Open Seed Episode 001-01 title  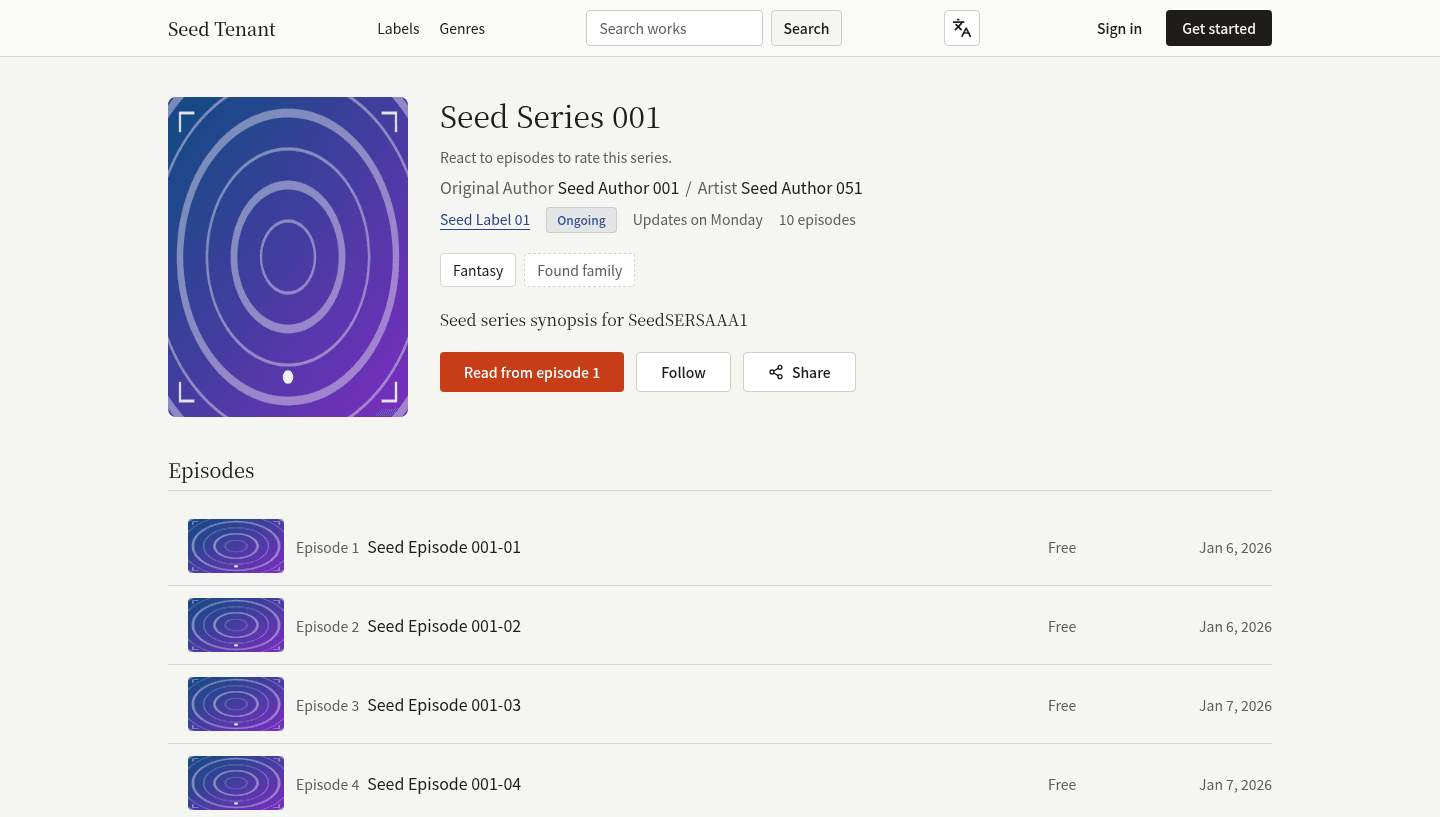[444, 547]
